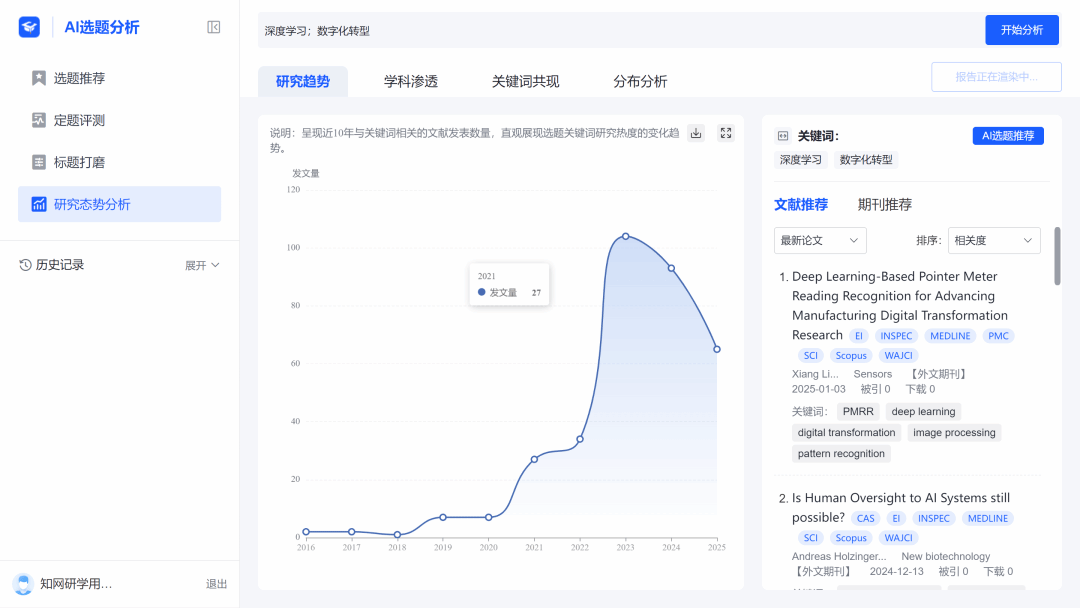Click the user avatar icon
The height and width of the screenshot is (608, 1080).
23,584
